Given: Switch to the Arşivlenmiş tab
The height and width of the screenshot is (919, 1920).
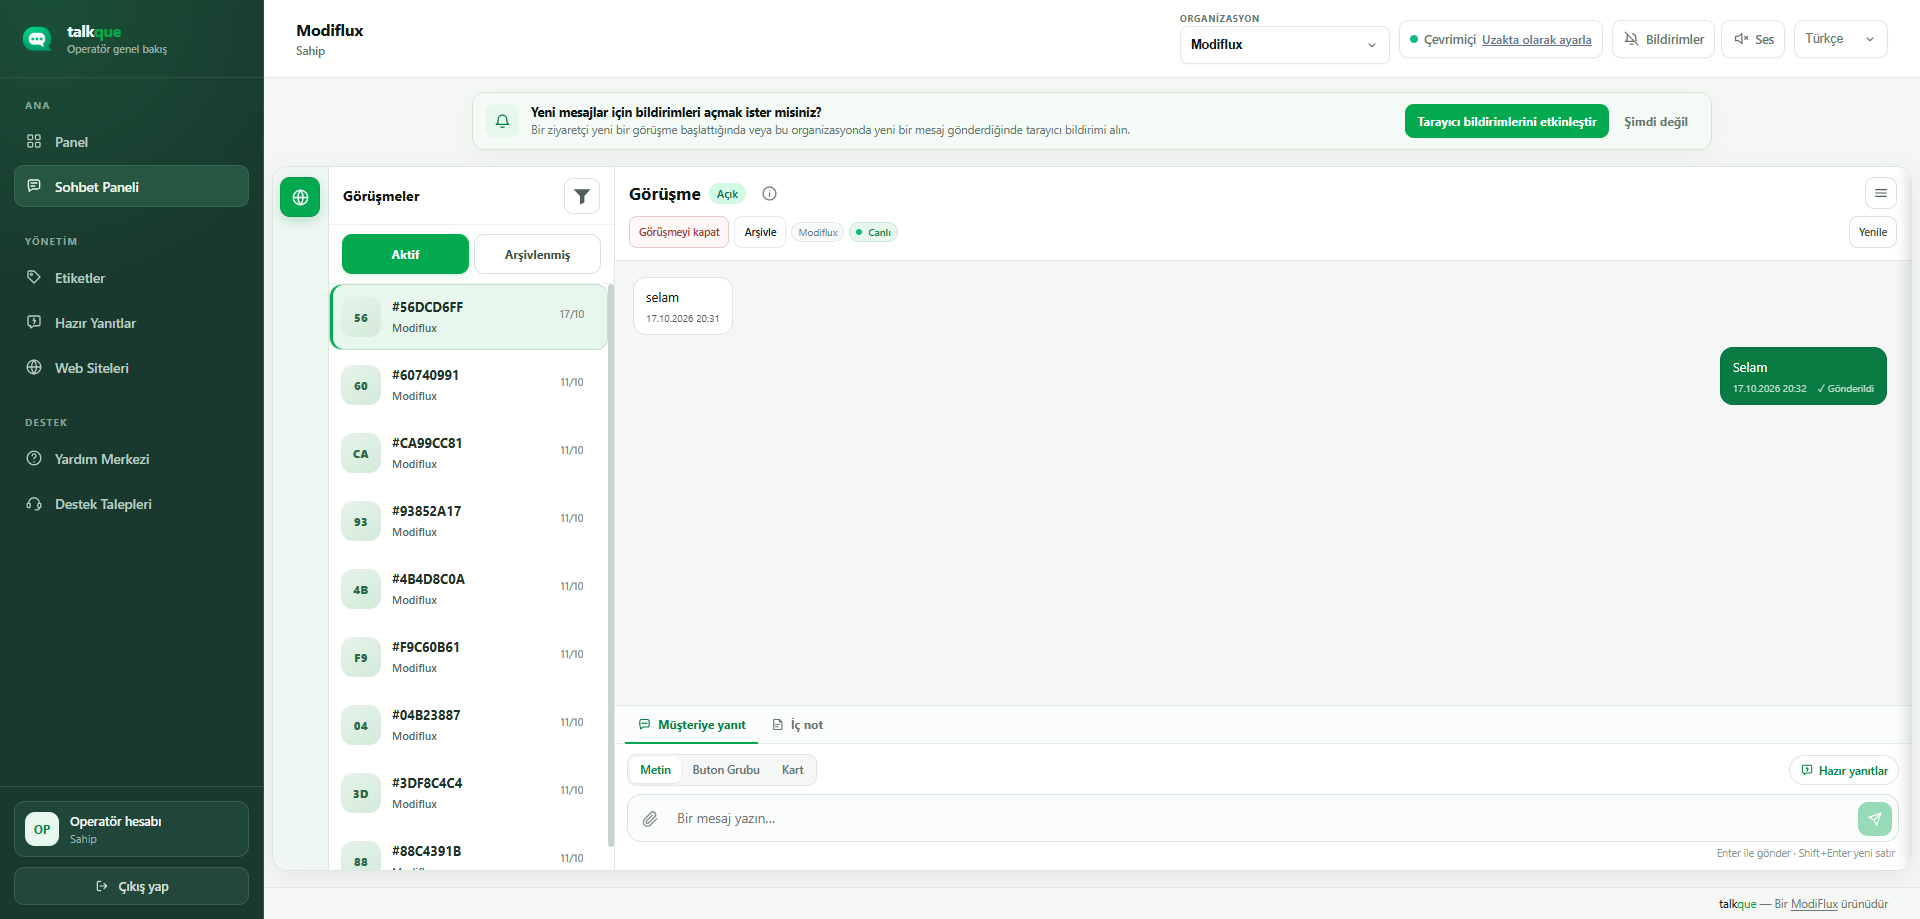Looking at the screenshot, I should (x=537, y=254).
